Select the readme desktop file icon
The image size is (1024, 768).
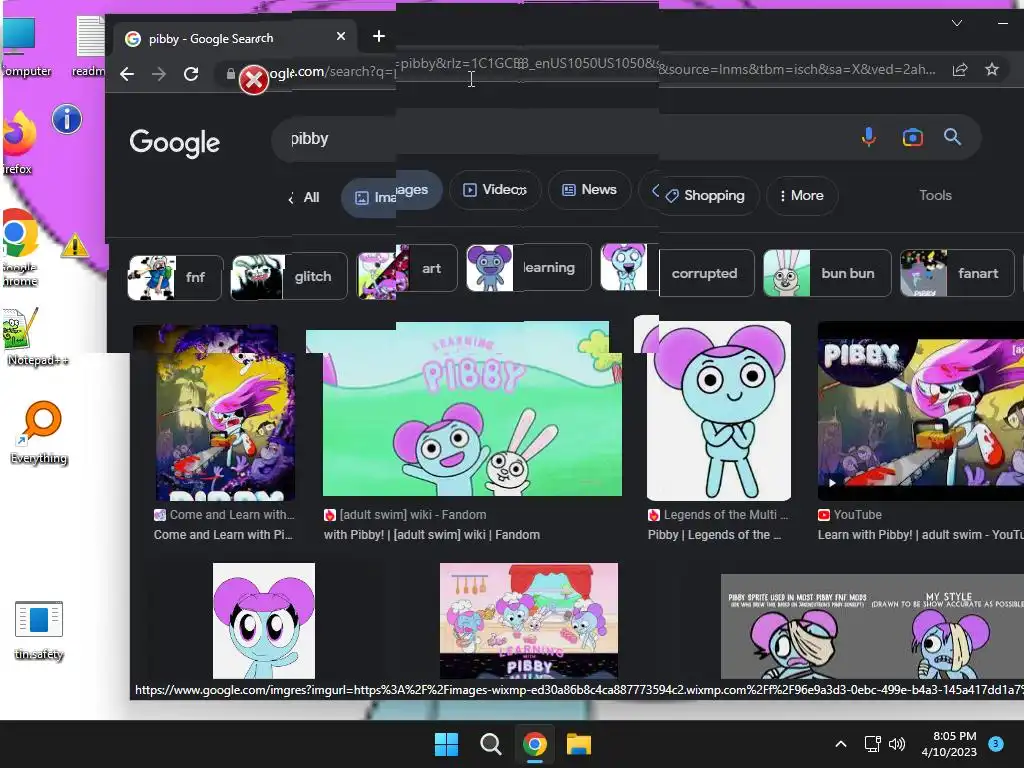pos(90,46)
